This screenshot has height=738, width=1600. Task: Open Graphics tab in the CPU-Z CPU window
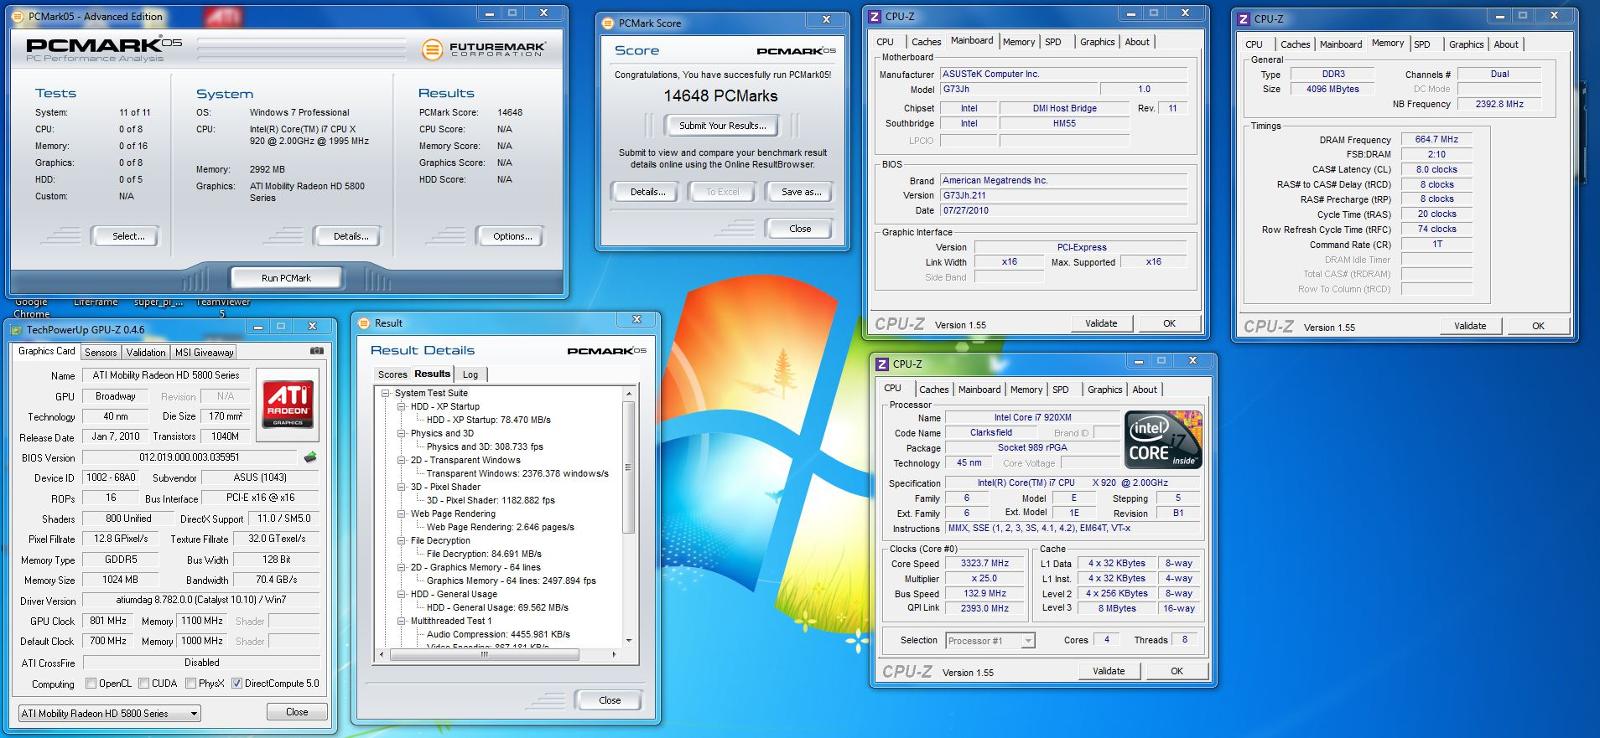[1105, 390]
